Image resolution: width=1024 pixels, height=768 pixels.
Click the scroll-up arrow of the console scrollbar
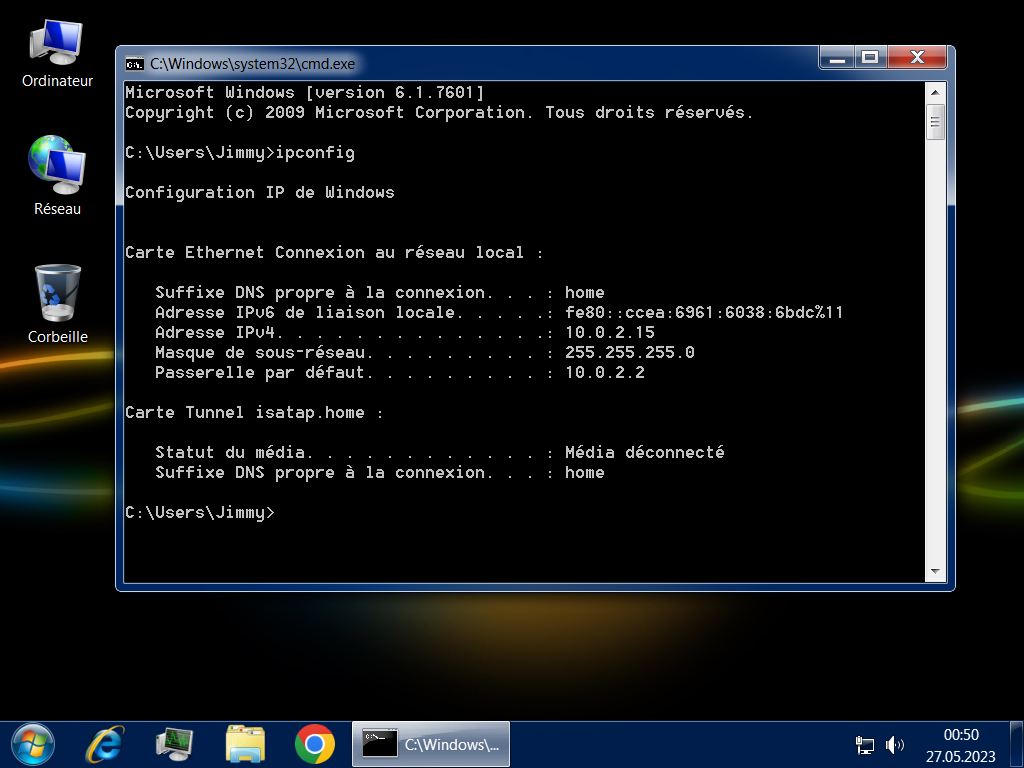935,92
